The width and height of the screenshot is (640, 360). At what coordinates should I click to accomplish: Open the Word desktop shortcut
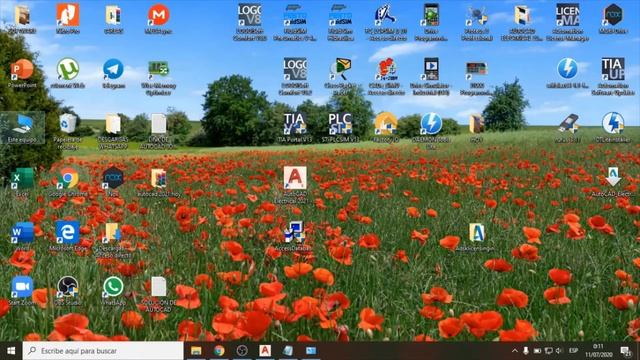pyautogui.click(x=22, y=233)
